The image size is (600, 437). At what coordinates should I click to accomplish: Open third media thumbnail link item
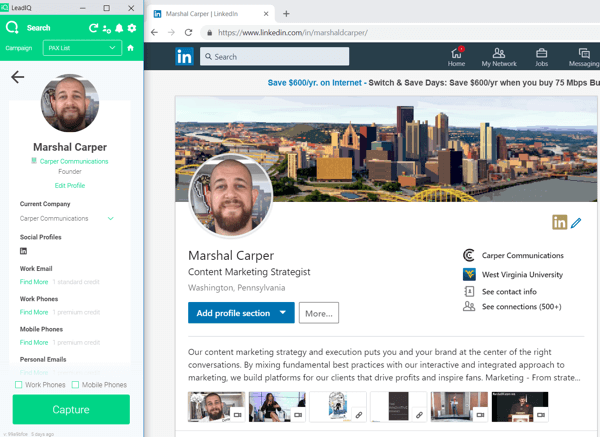pyautogui.click(x=338, y=407)
